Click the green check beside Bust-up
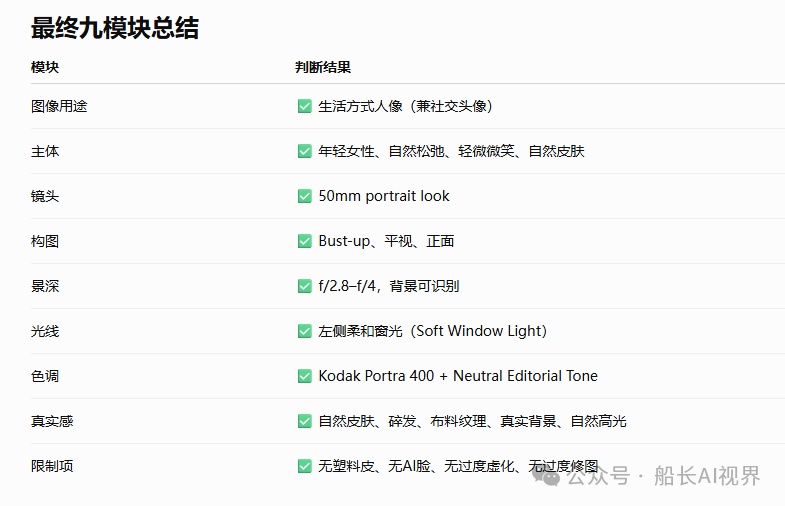This screenshot has width=785, height=506. coord(304,241)
